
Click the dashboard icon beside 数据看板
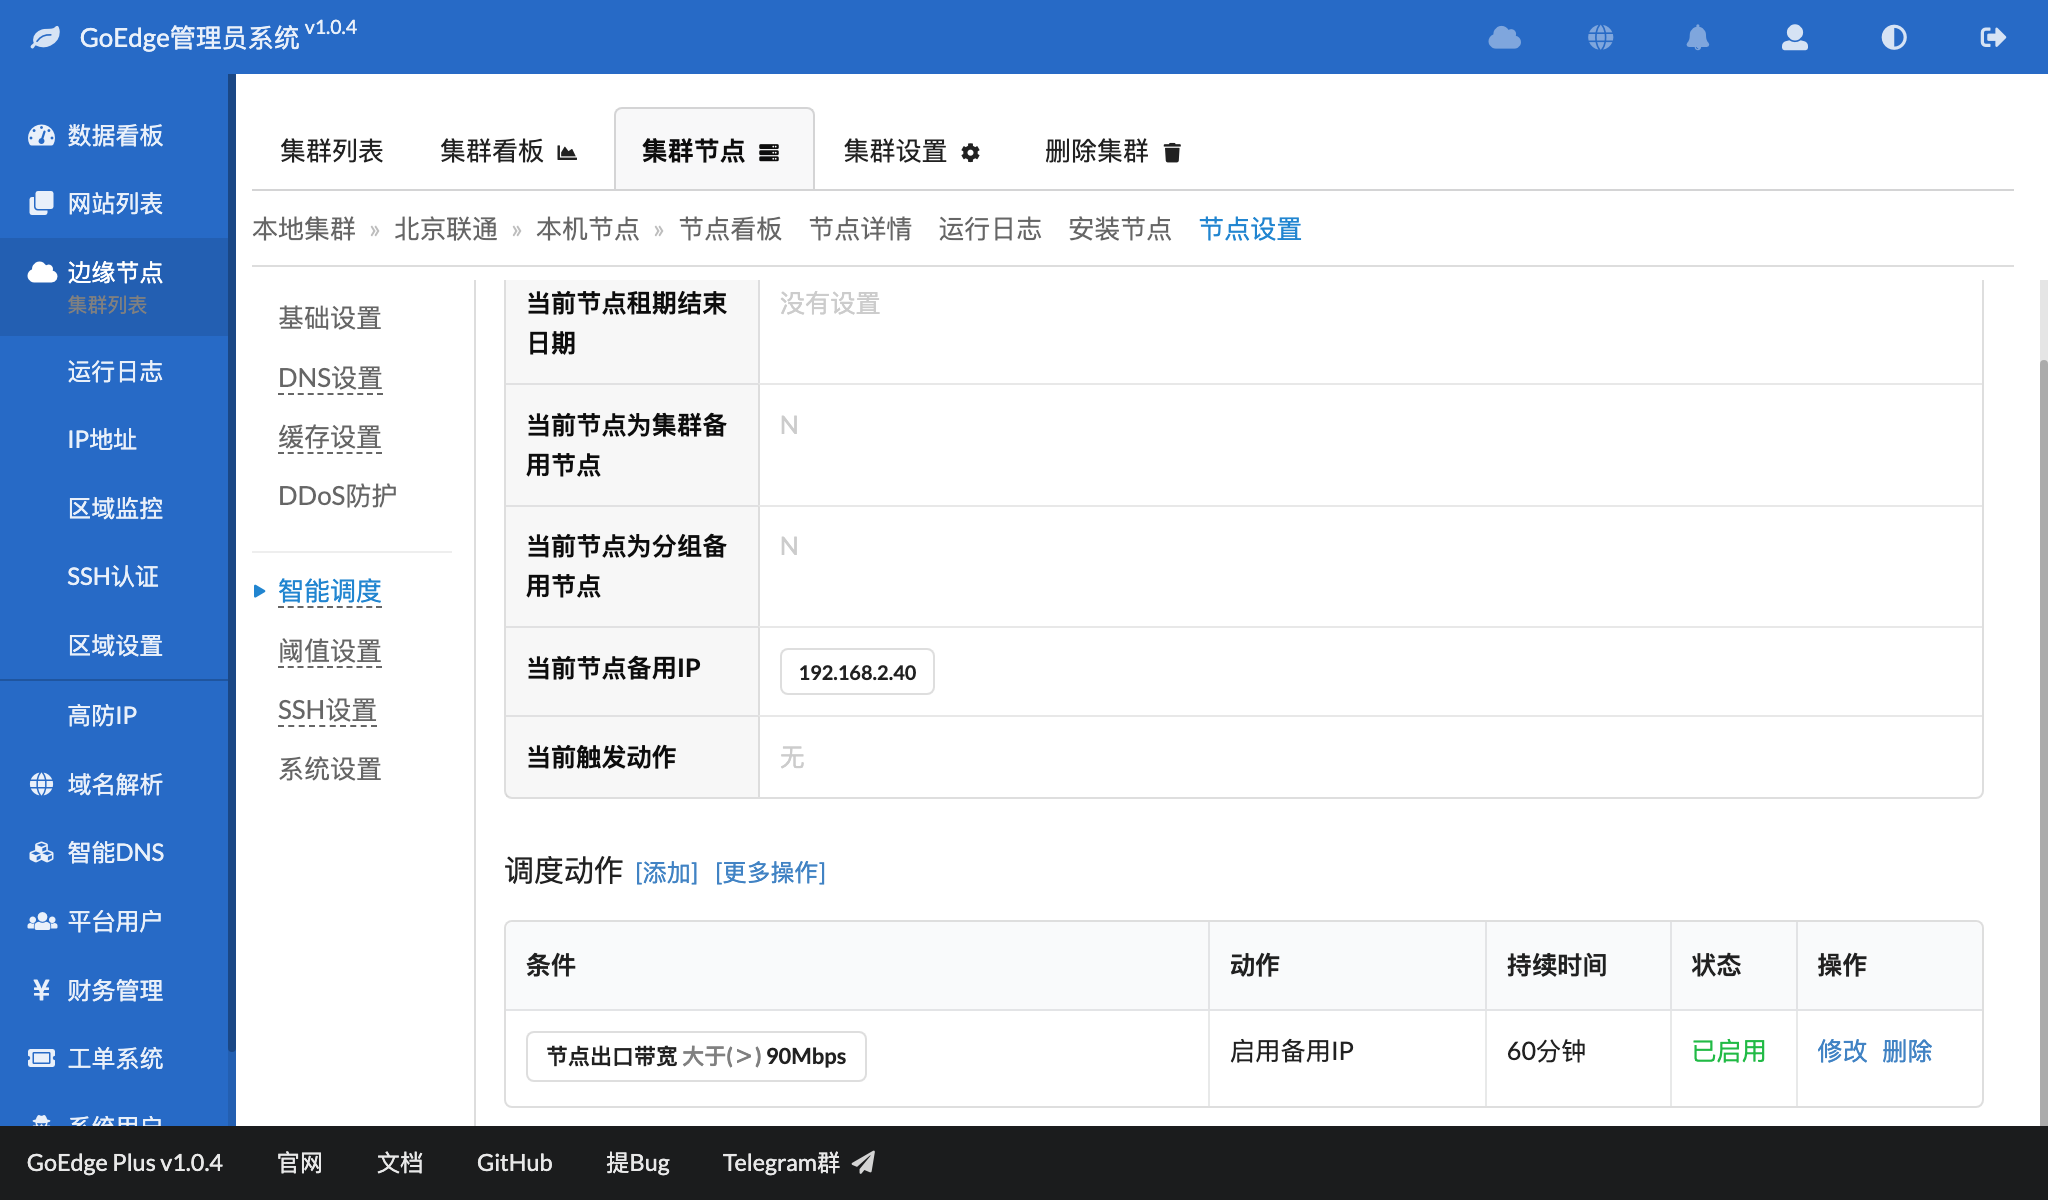pos(42,136)
